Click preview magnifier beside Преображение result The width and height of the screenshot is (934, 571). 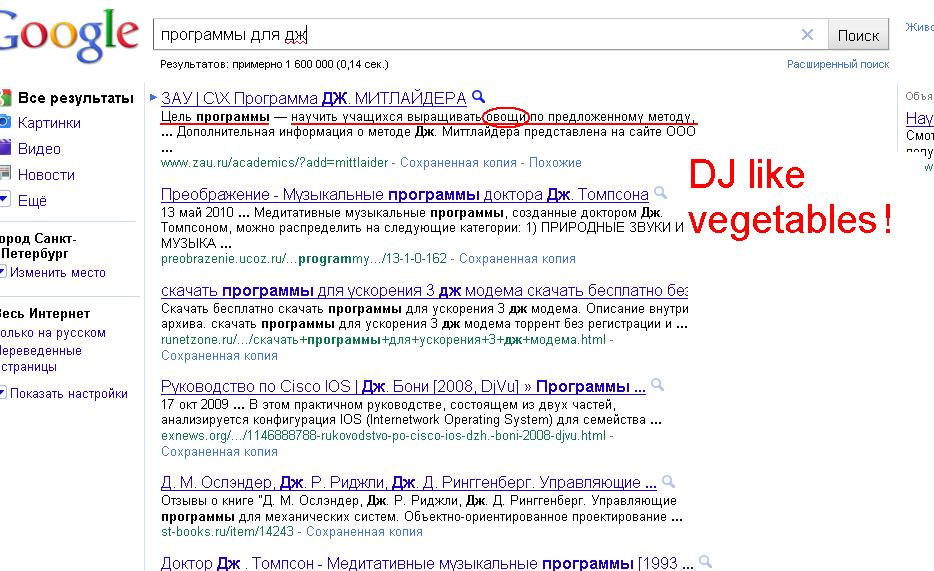pyautogui.click(x=660, y=192)
